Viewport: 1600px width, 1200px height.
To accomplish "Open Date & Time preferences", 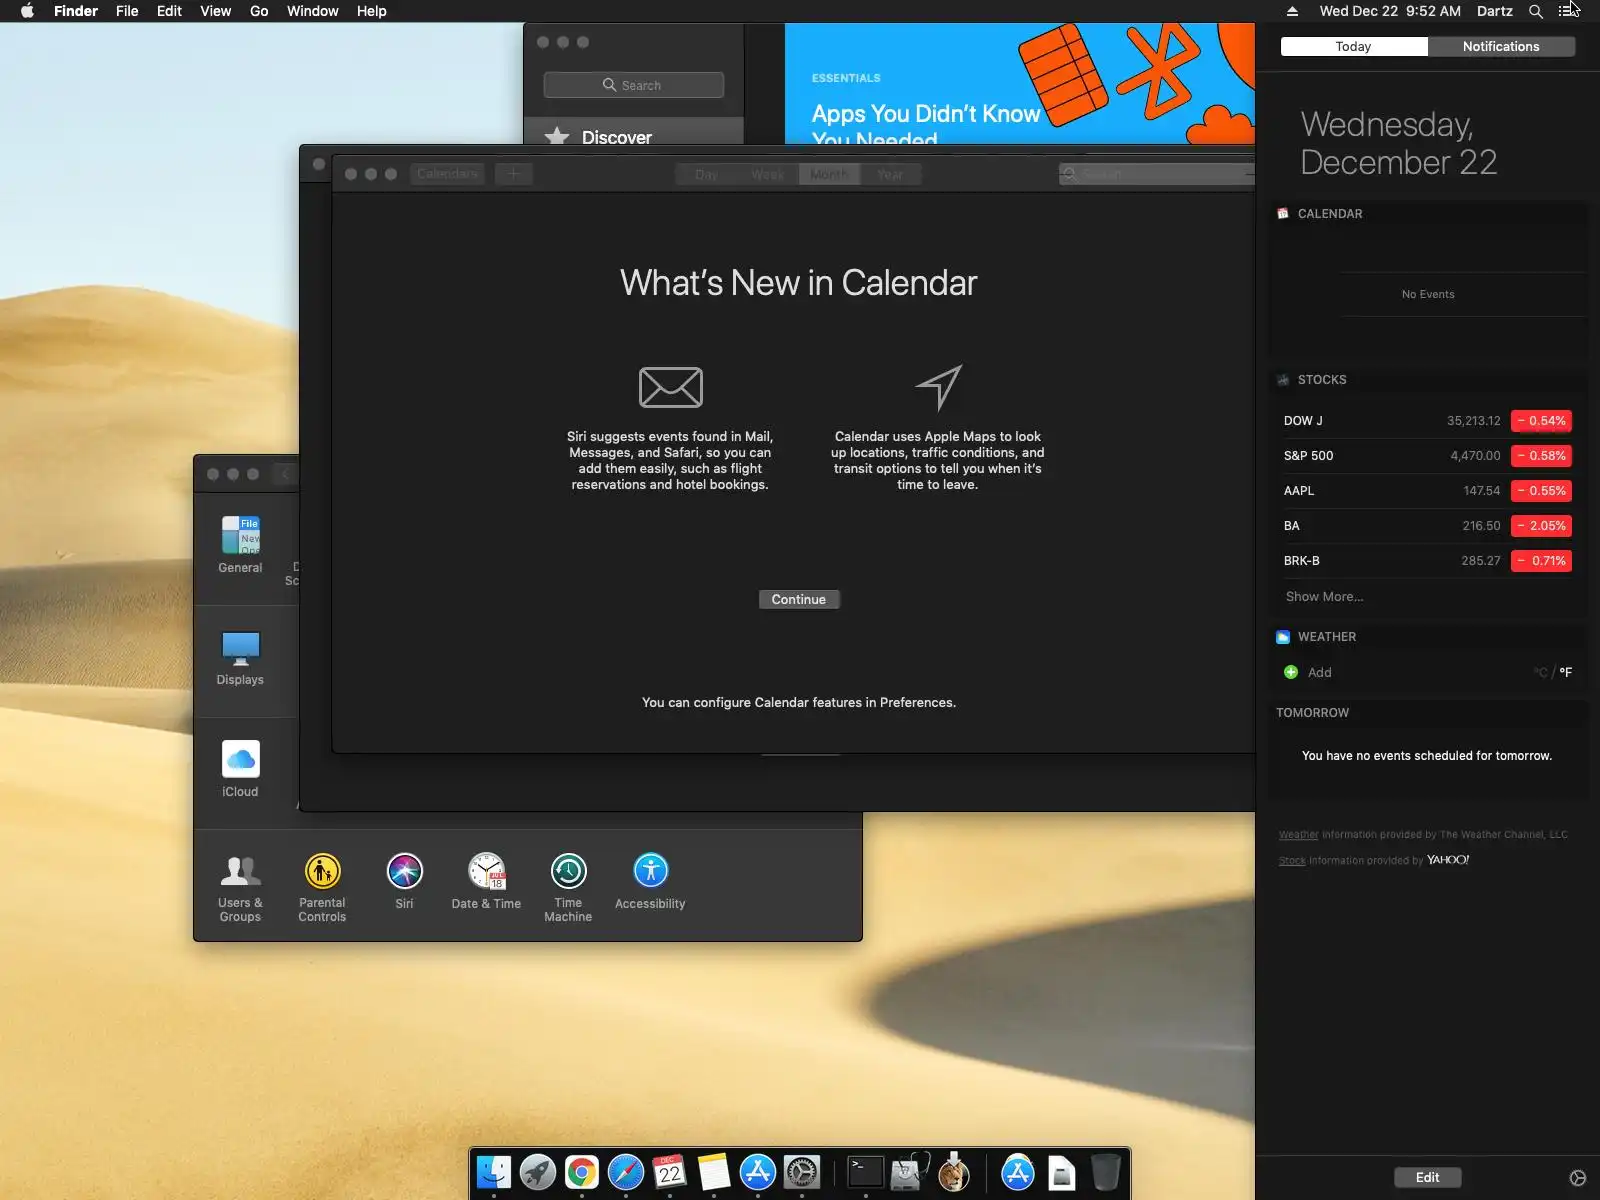I will (x=486, y=882).
